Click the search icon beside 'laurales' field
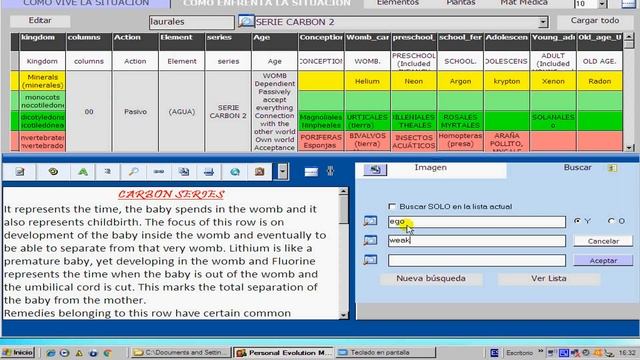The height and width of the screenshot is (360, 640). [x=246, y=21]
